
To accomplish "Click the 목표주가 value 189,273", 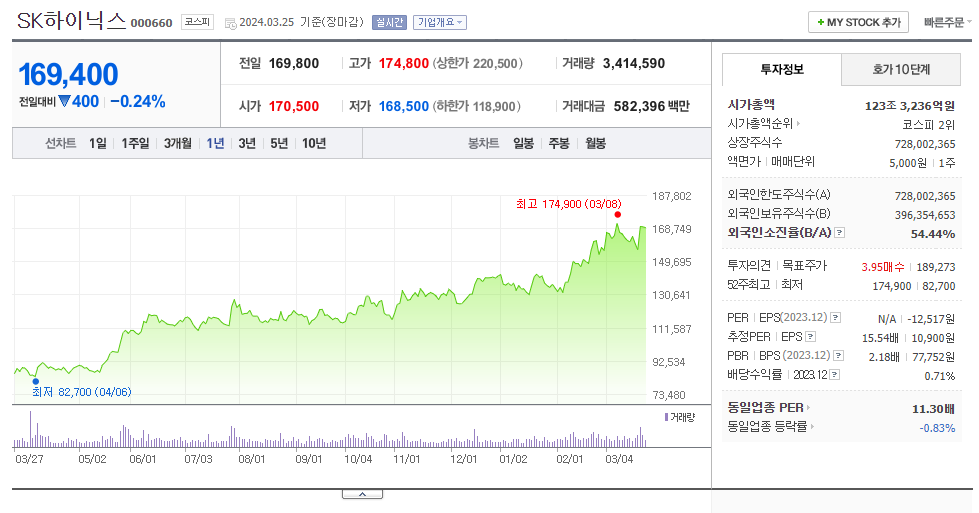I will 936,267.
